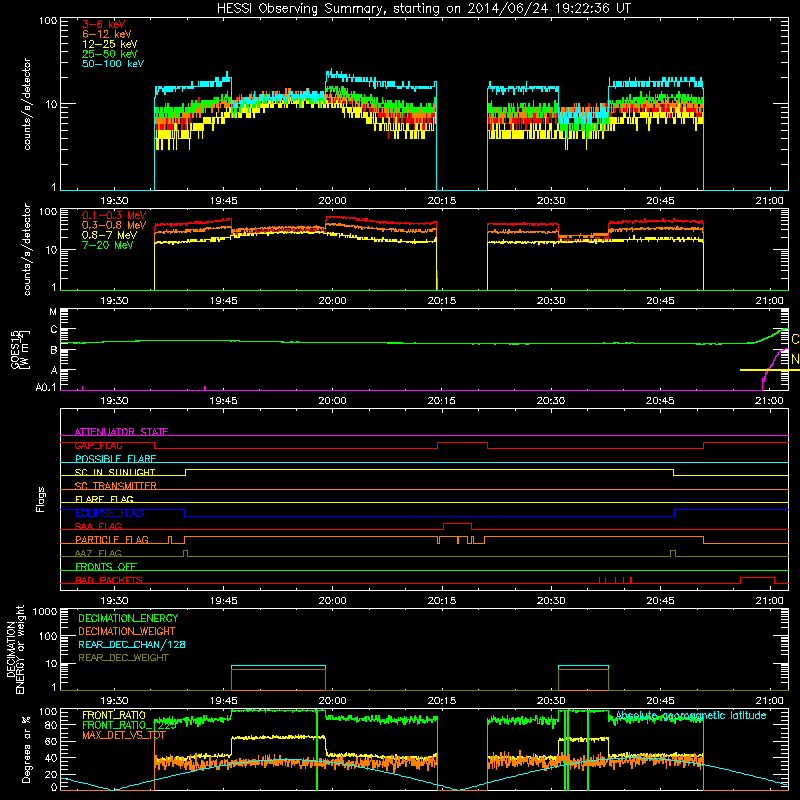
Task: Click the GOES15 axis label
Action: pos(15,349)
